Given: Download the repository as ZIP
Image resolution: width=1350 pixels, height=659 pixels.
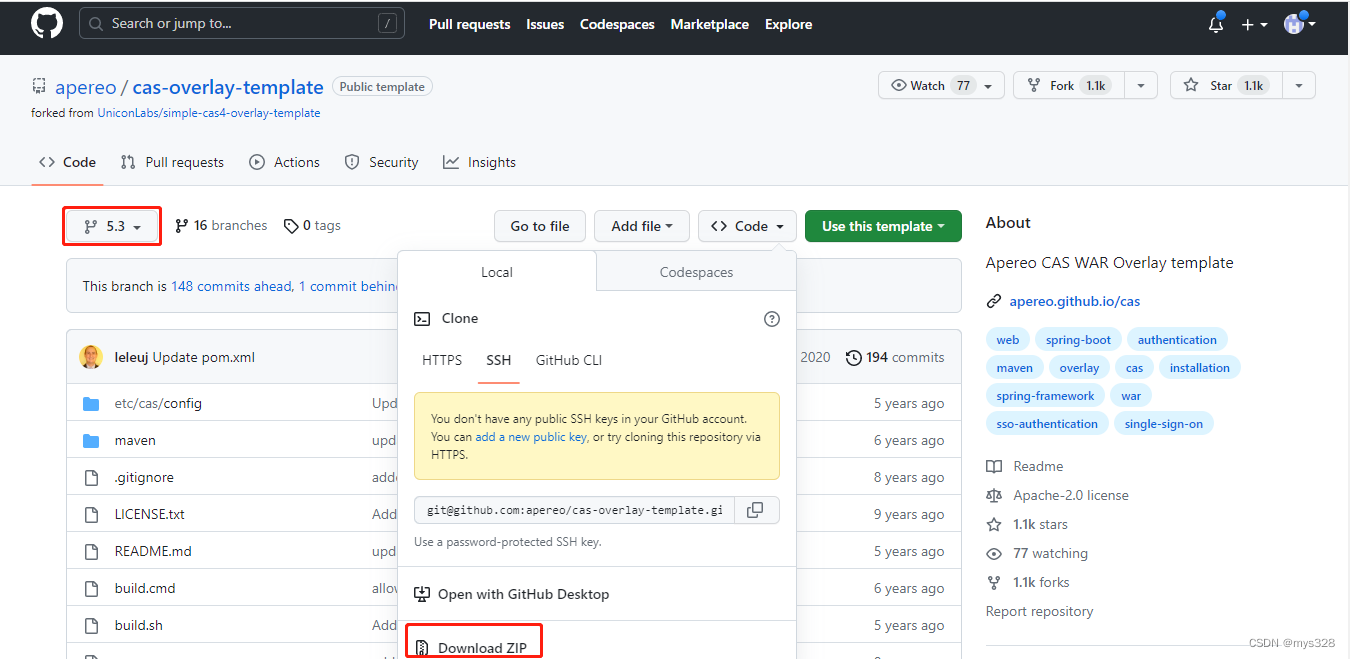Looking at the screenshot, I should tap(473, 647).
